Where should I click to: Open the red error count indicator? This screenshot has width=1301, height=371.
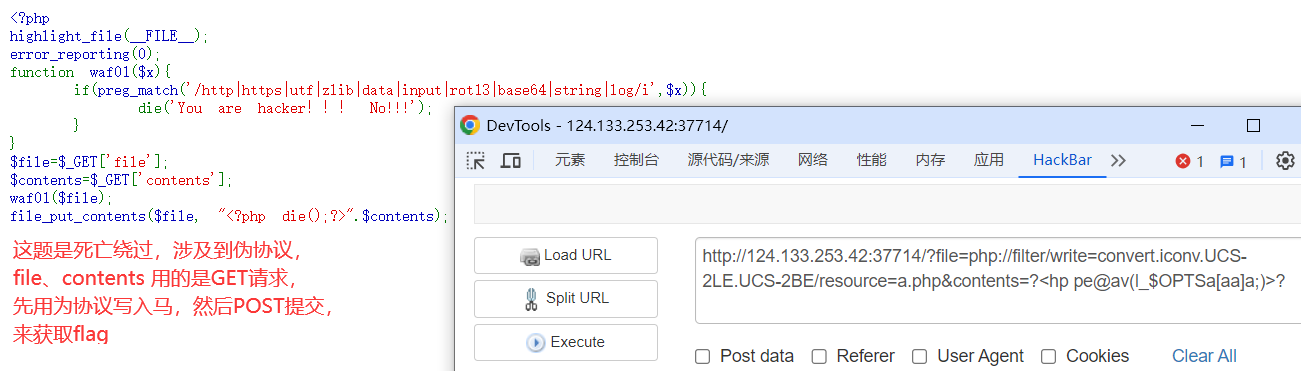click(1189, 161)
